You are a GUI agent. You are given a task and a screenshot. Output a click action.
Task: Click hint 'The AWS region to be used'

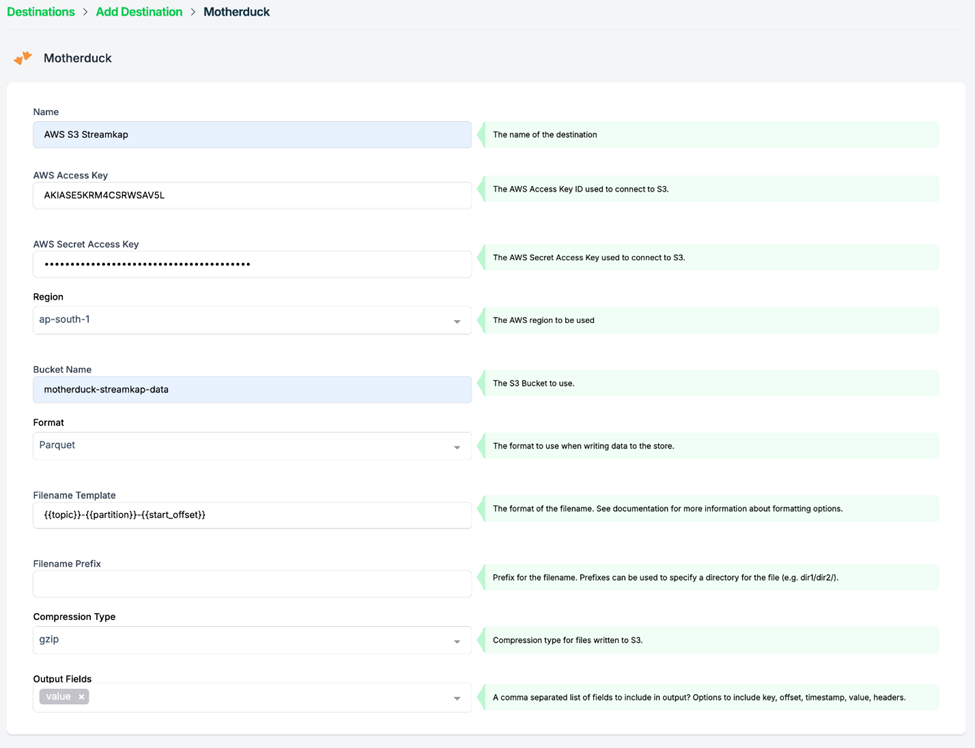(543, 320)
